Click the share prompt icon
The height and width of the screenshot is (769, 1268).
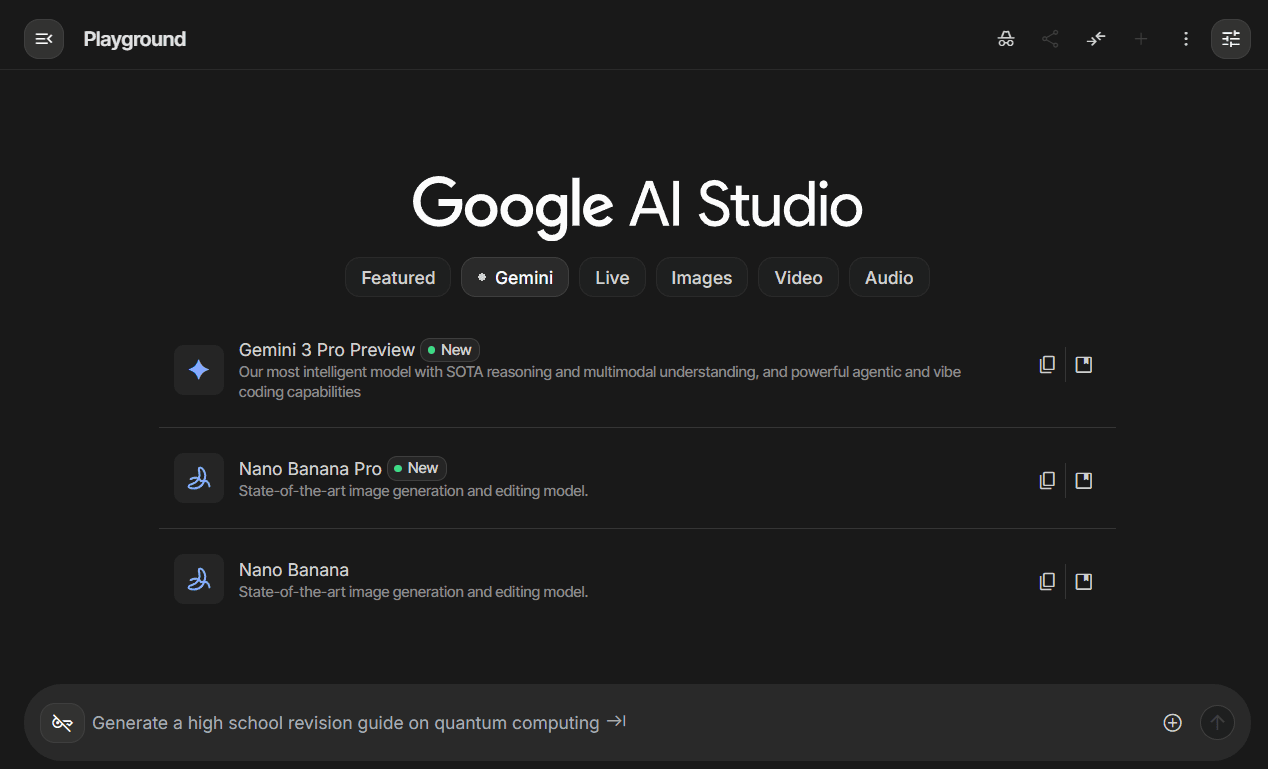1050,39
